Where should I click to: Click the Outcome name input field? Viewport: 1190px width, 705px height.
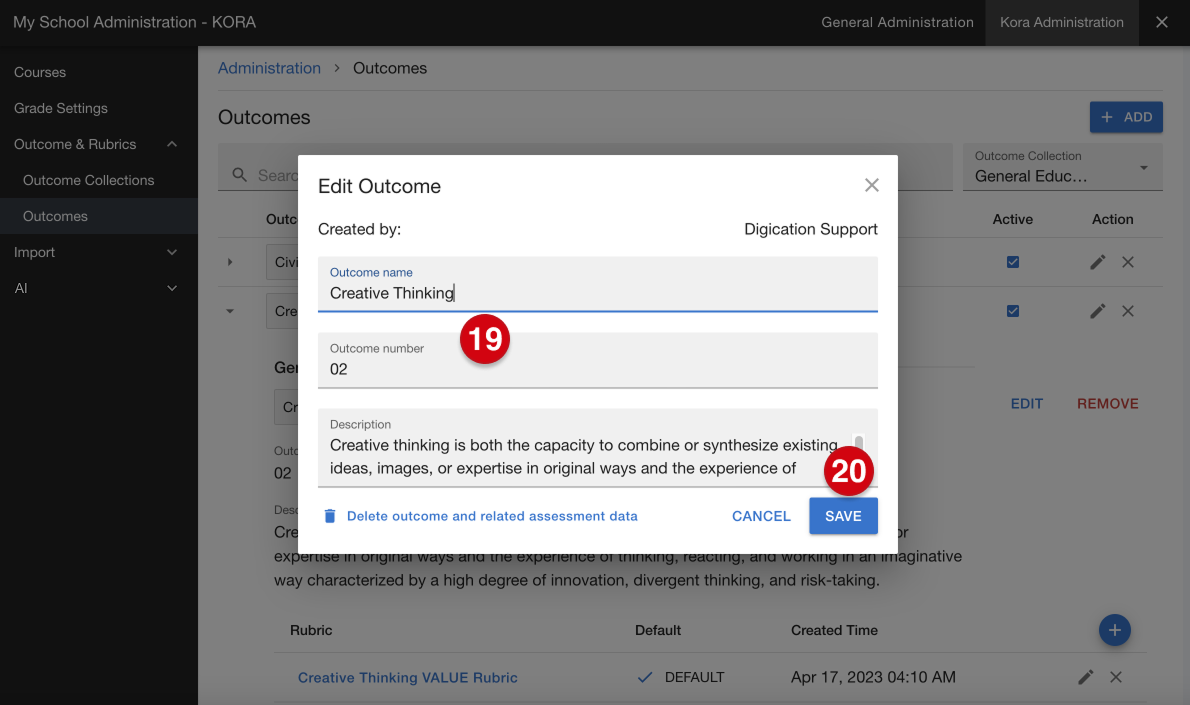pyautogui.click(x=597, y=284)
